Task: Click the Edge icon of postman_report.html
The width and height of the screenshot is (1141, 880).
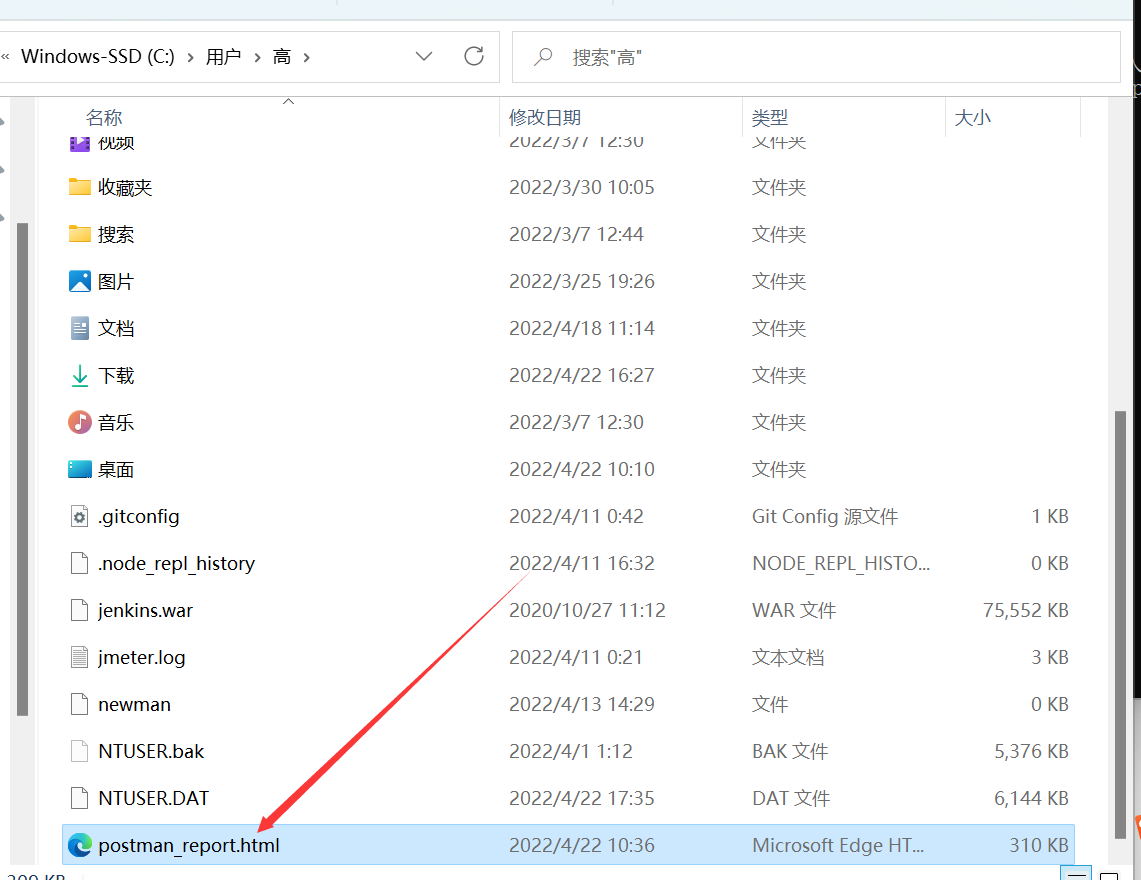Action: click(79, 845)
